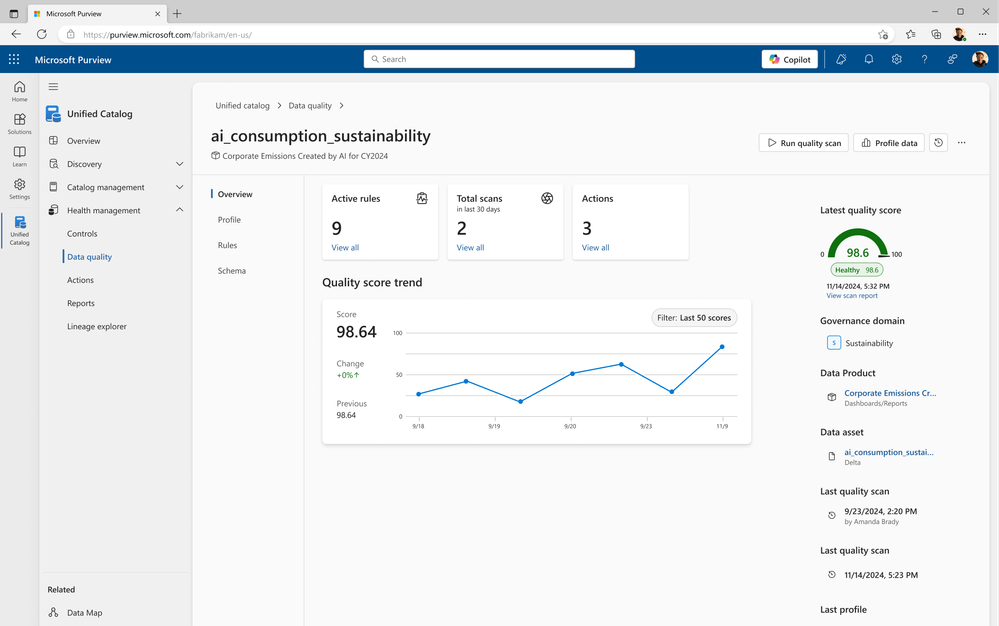Click the browser back arrow

(x=16, y=34)
